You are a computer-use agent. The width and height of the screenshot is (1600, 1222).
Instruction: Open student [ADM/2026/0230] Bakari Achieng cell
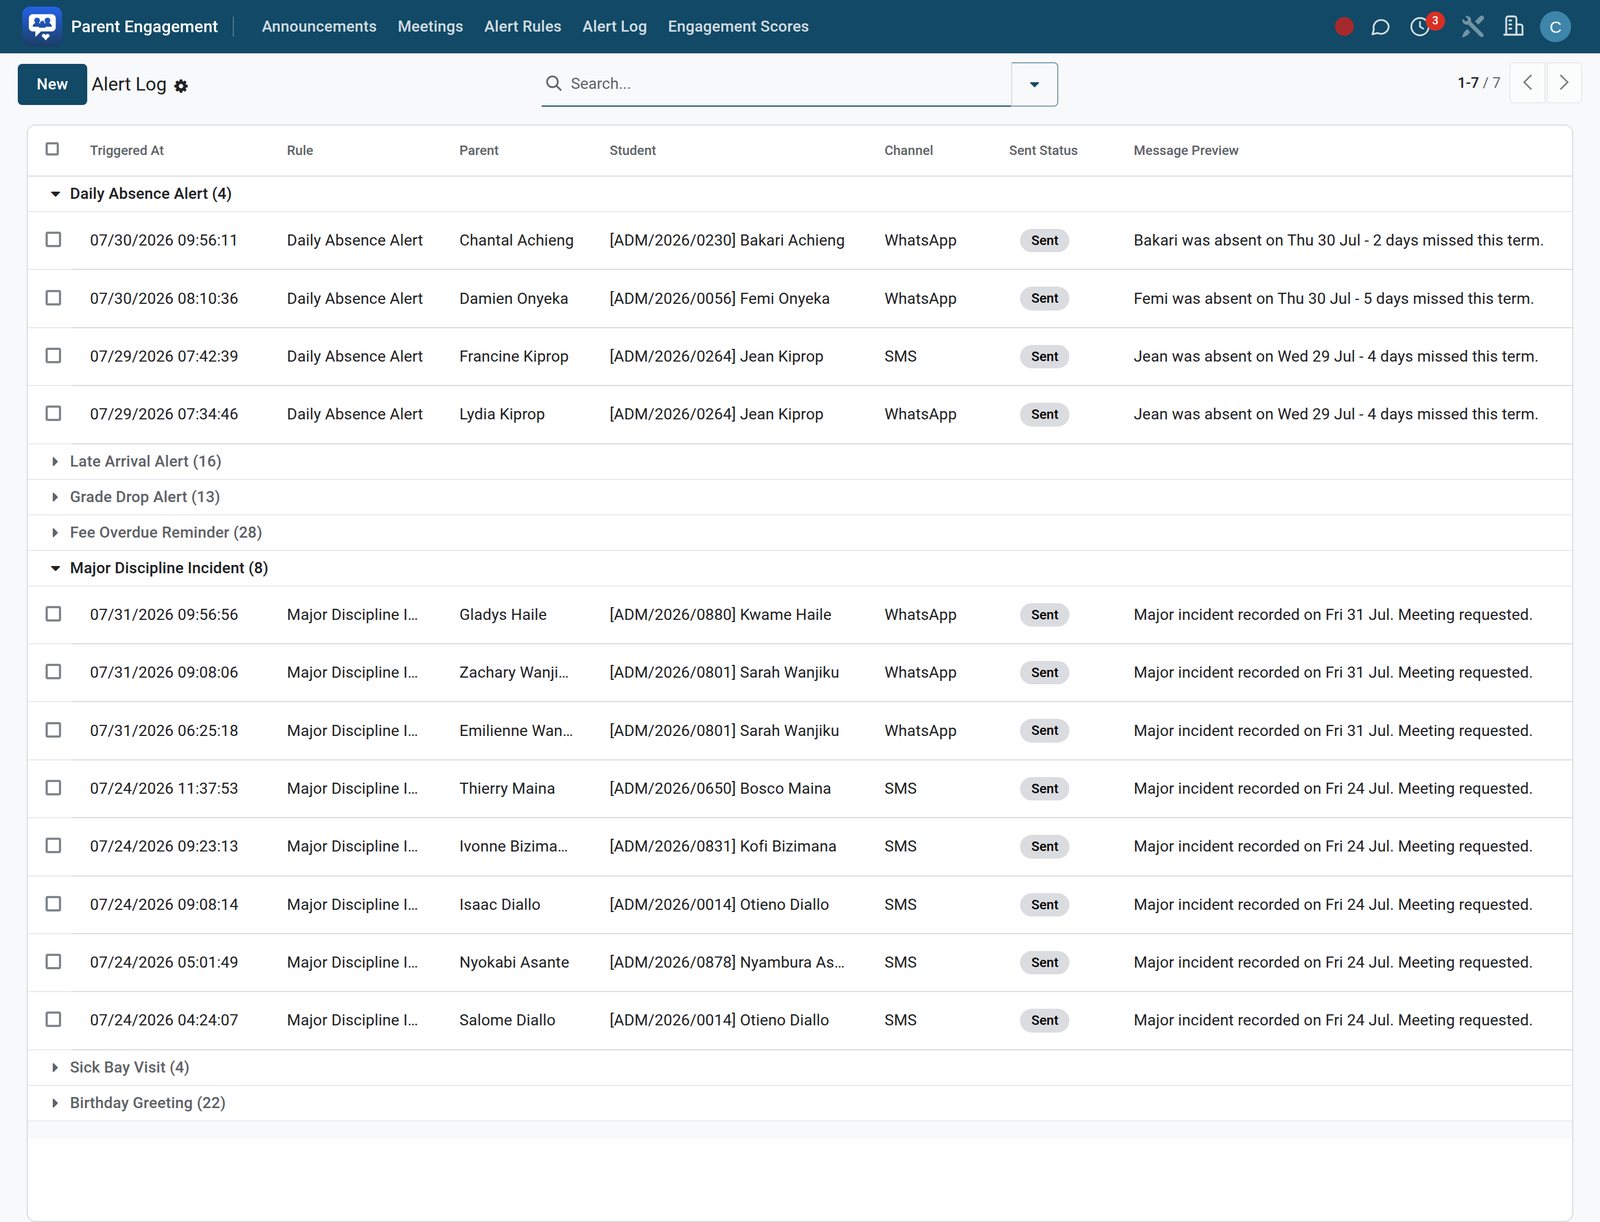[x=727, y=240]
